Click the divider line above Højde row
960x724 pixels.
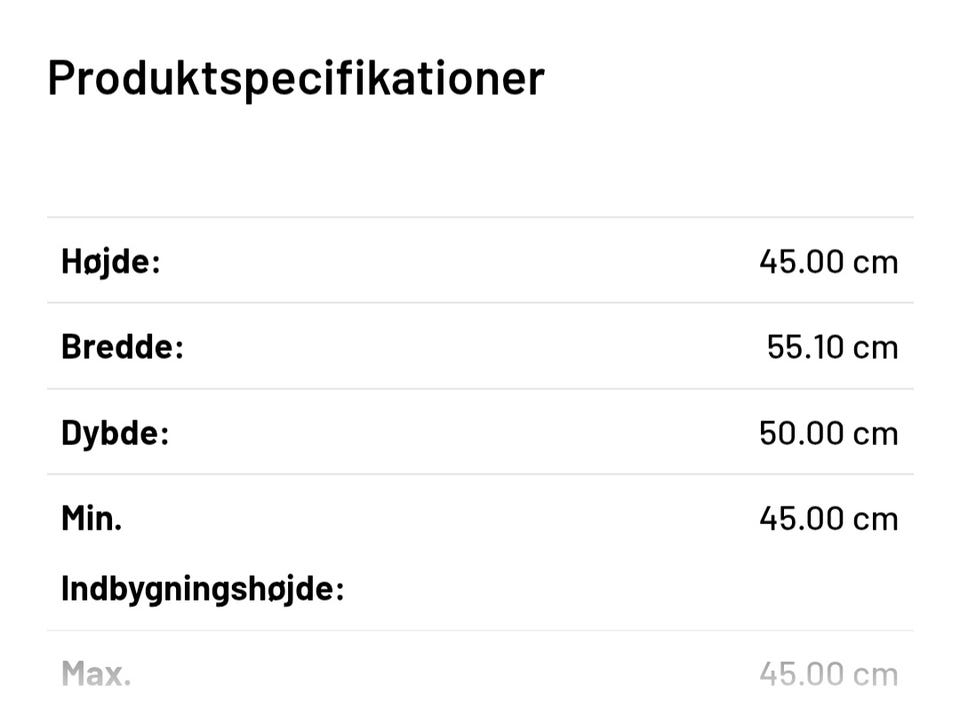[x=480, y=217]
